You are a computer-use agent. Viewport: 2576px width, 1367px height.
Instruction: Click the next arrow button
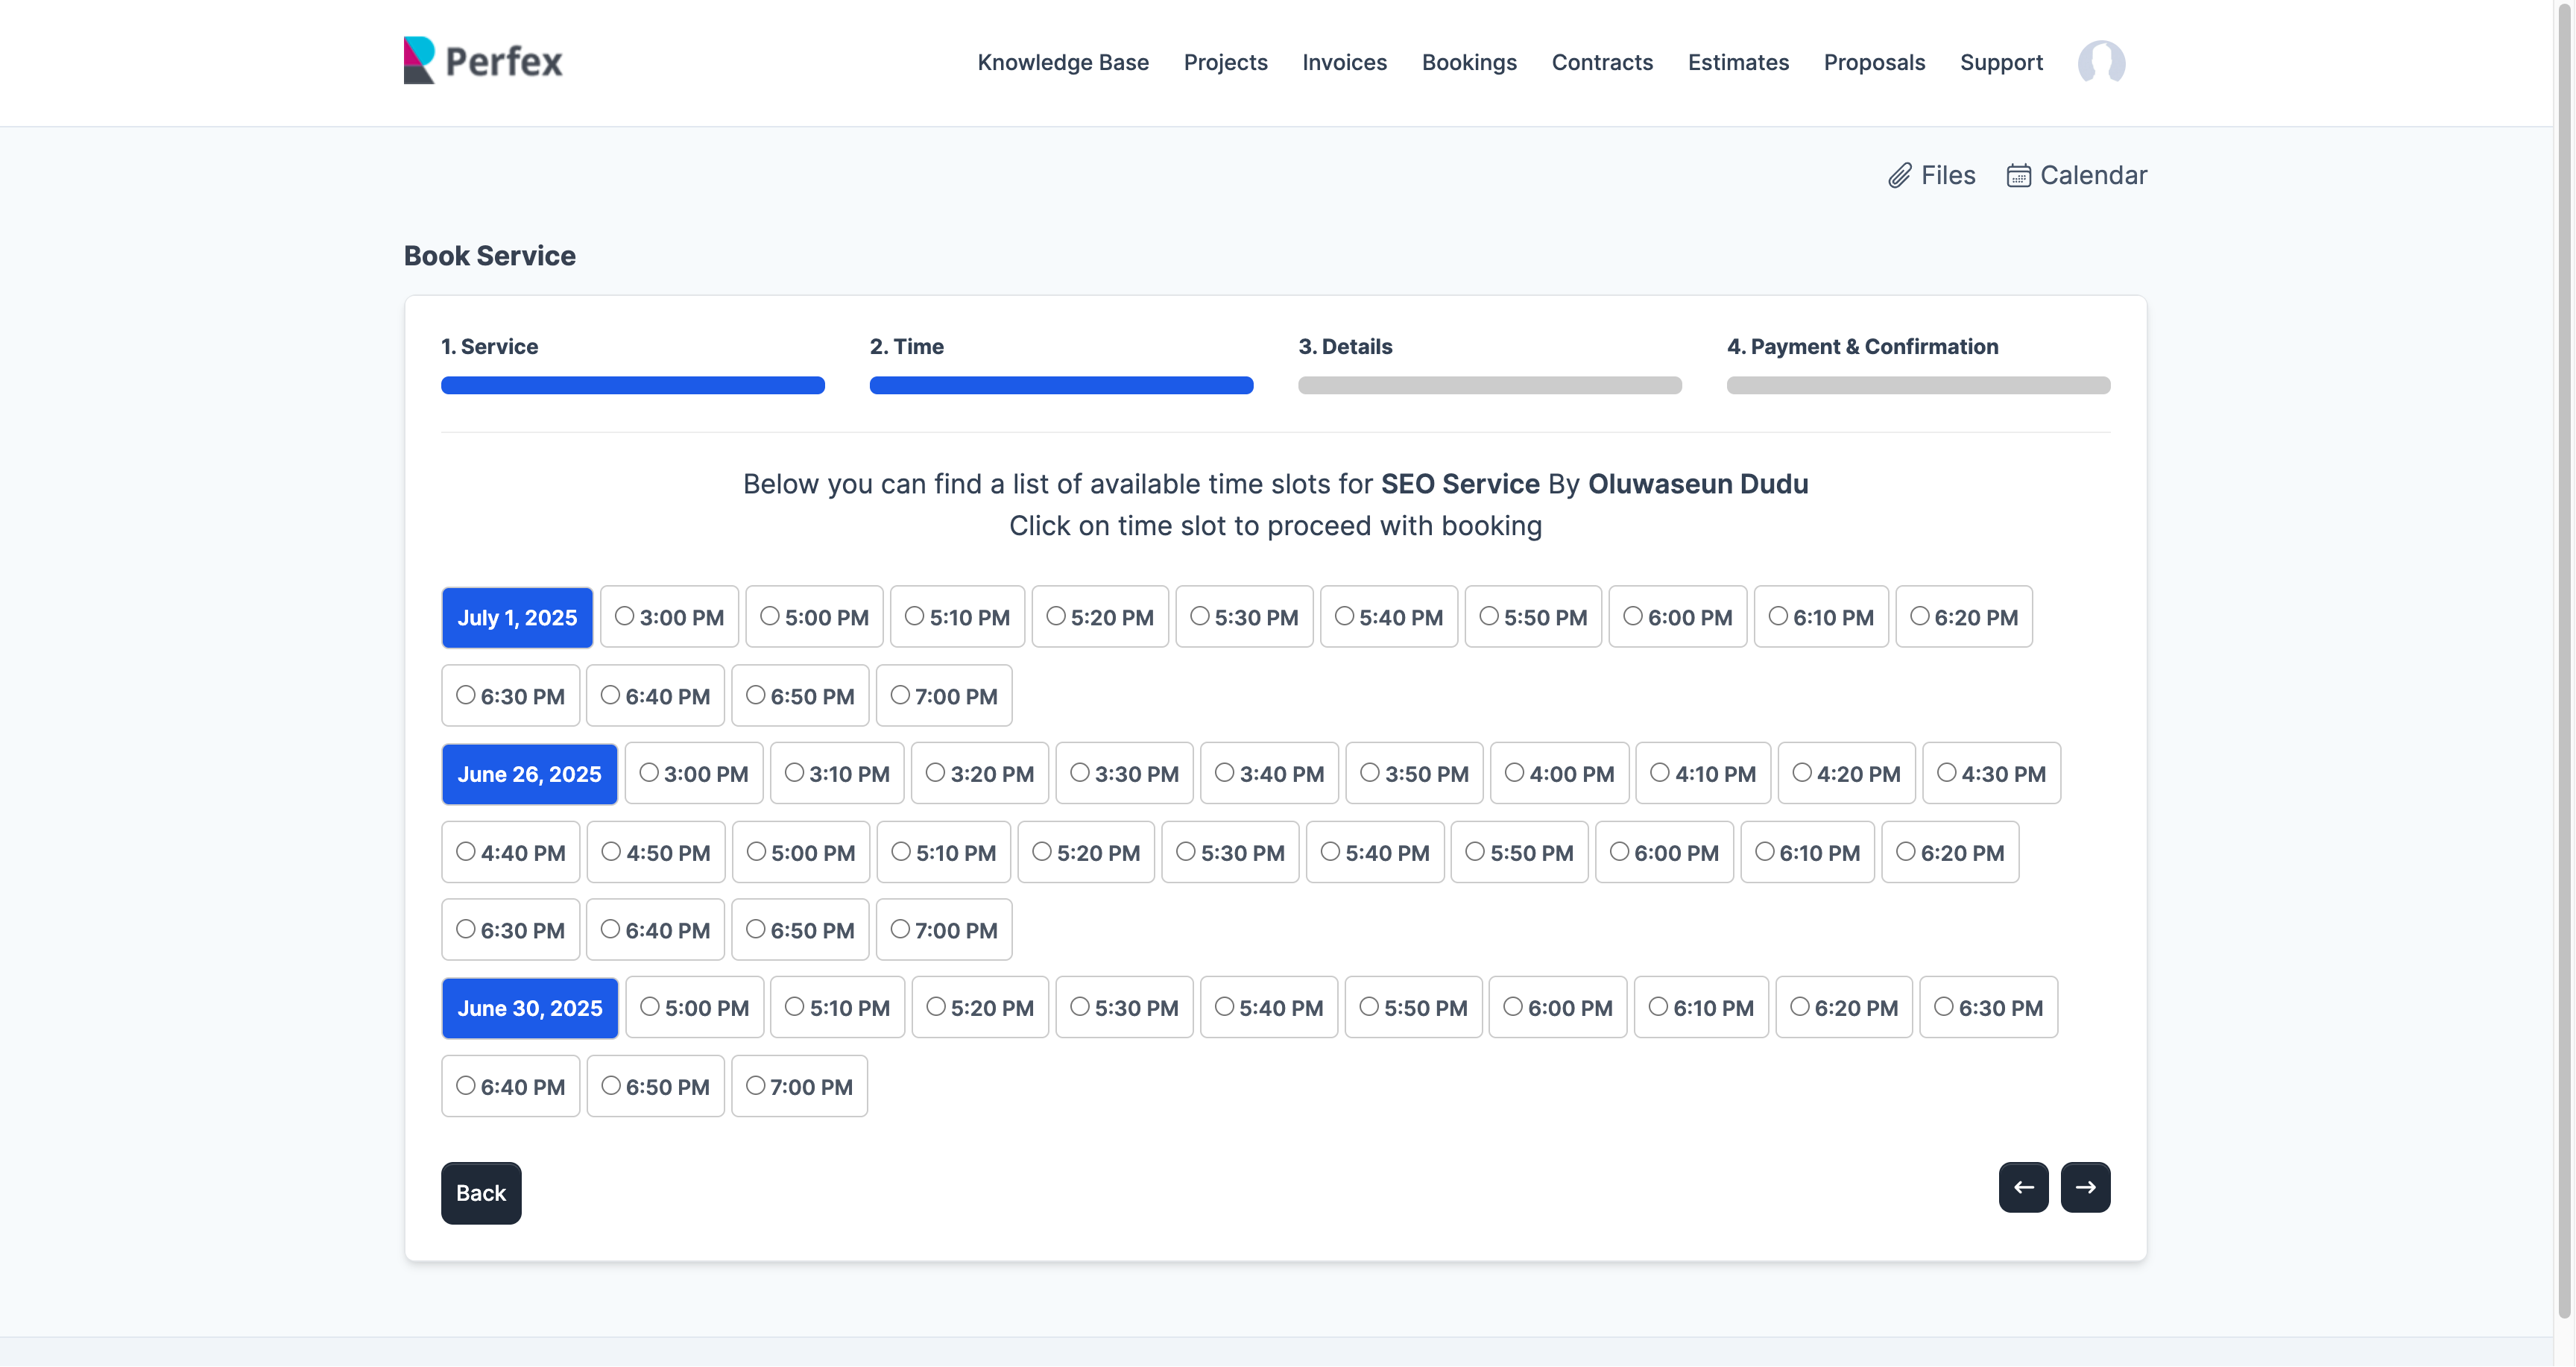2085,1187
